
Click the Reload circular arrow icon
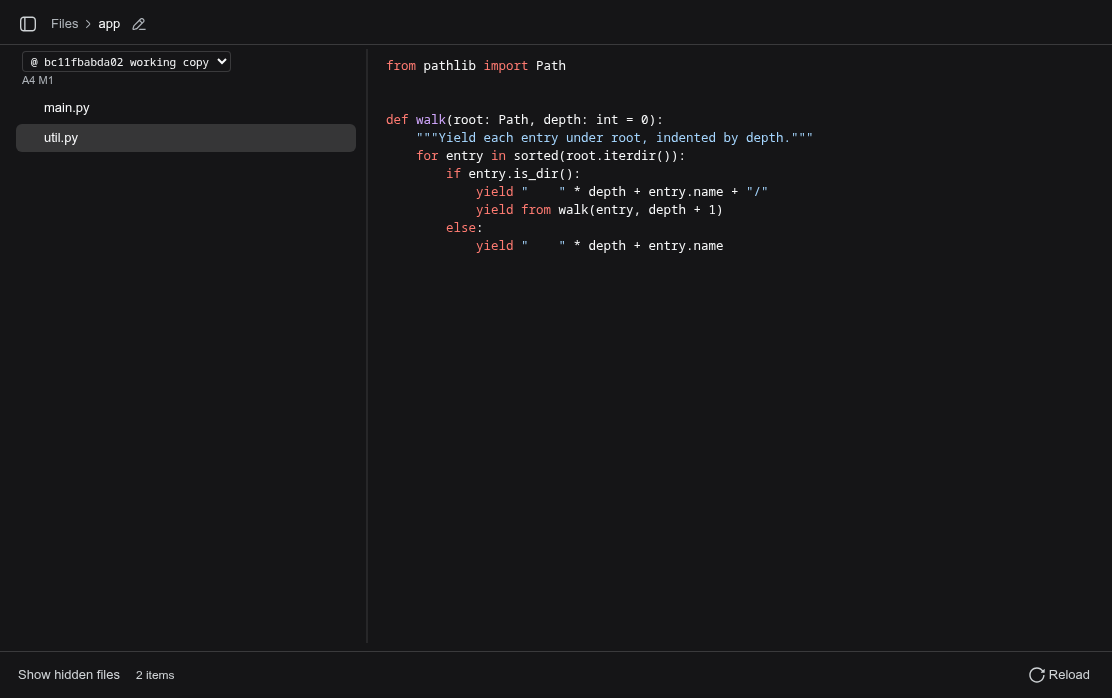tap(1037, 675)
